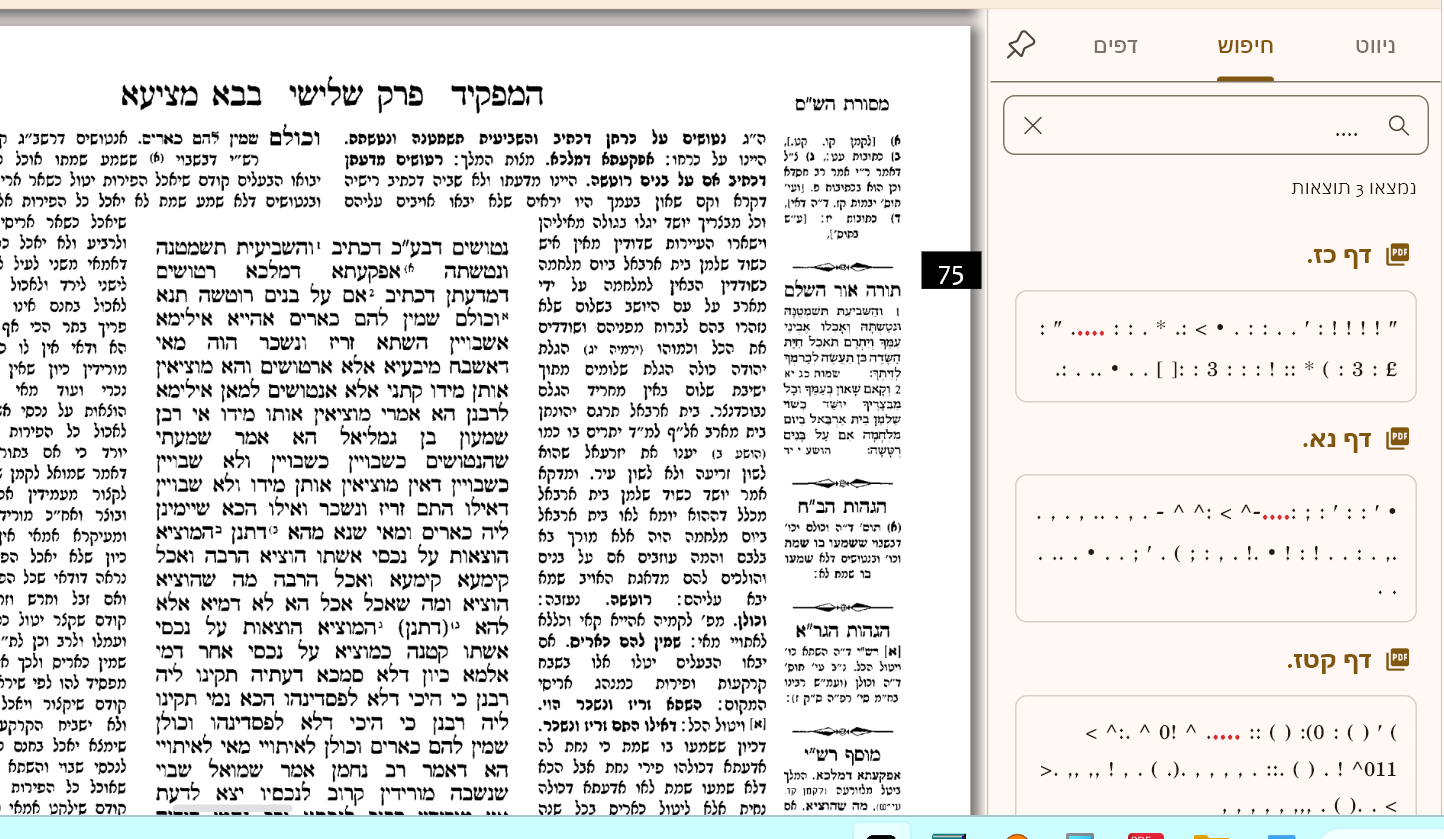The height and width of the screenshot is (839, 1444).
Task: Pin the side panel with the pushpin icon
Action: click(1021, 45)
